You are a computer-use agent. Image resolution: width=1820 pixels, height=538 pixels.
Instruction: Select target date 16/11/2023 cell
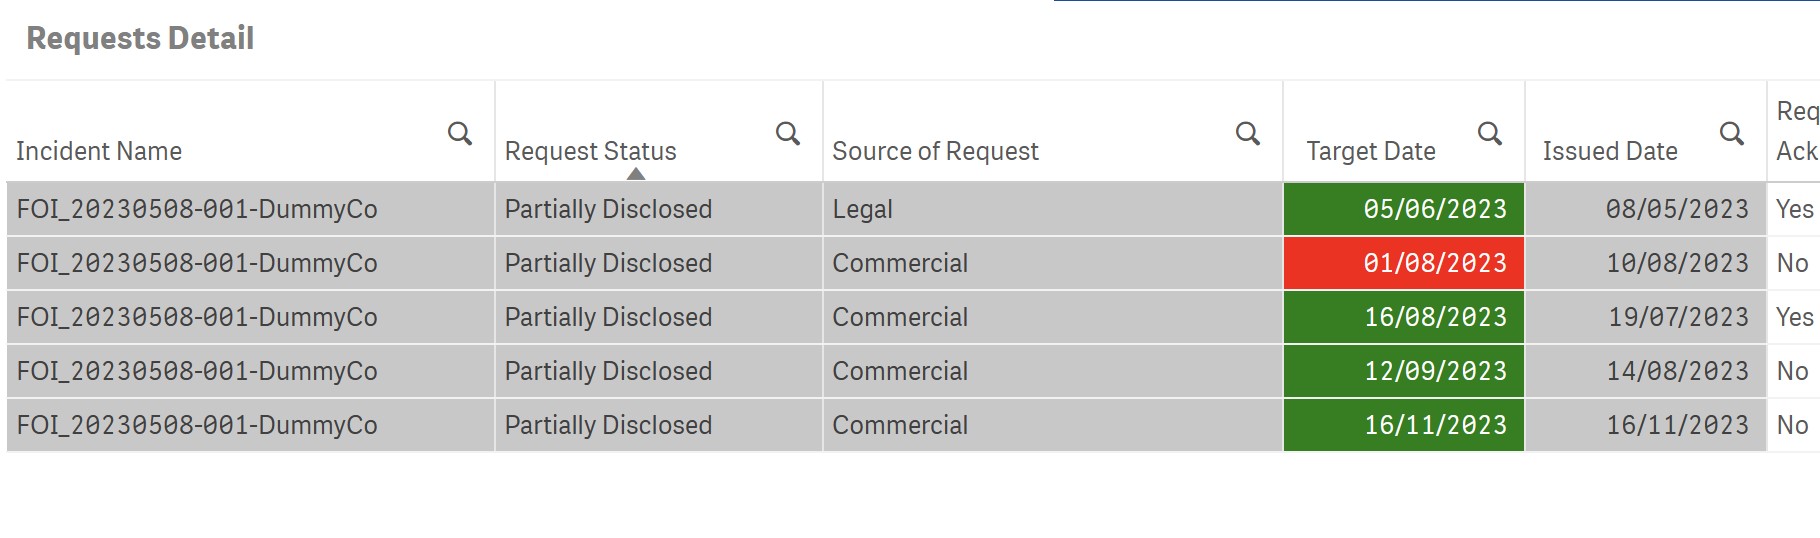pos(1404,425)
